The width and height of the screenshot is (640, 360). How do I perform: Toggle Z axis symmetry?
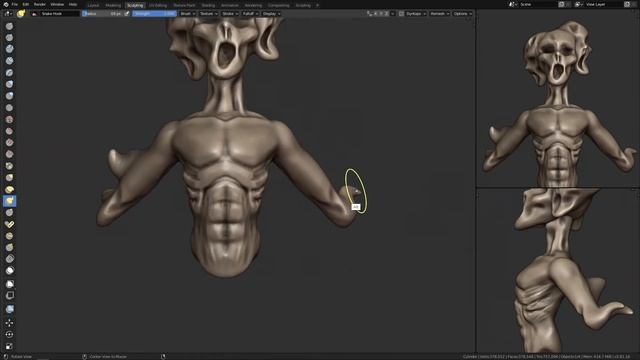pos(387,13)
